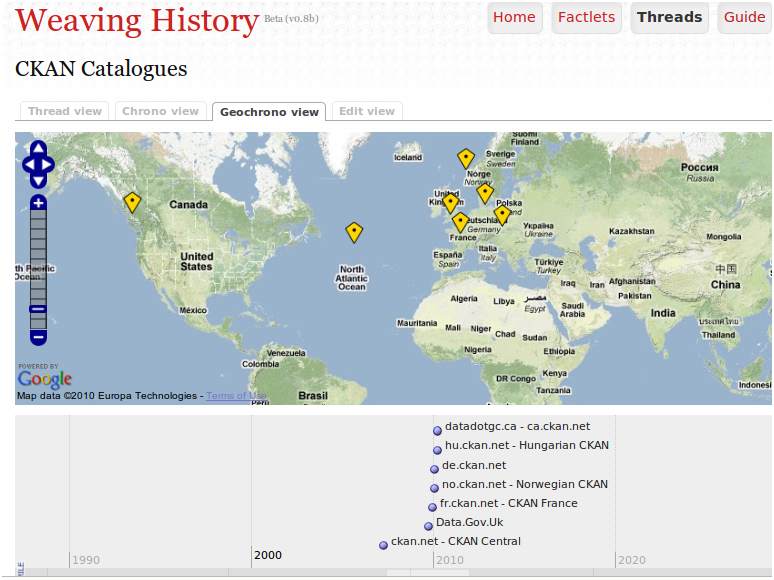Select the marker near Poland/Hungary
Screen dimensions: 774x580
(502, 216)
